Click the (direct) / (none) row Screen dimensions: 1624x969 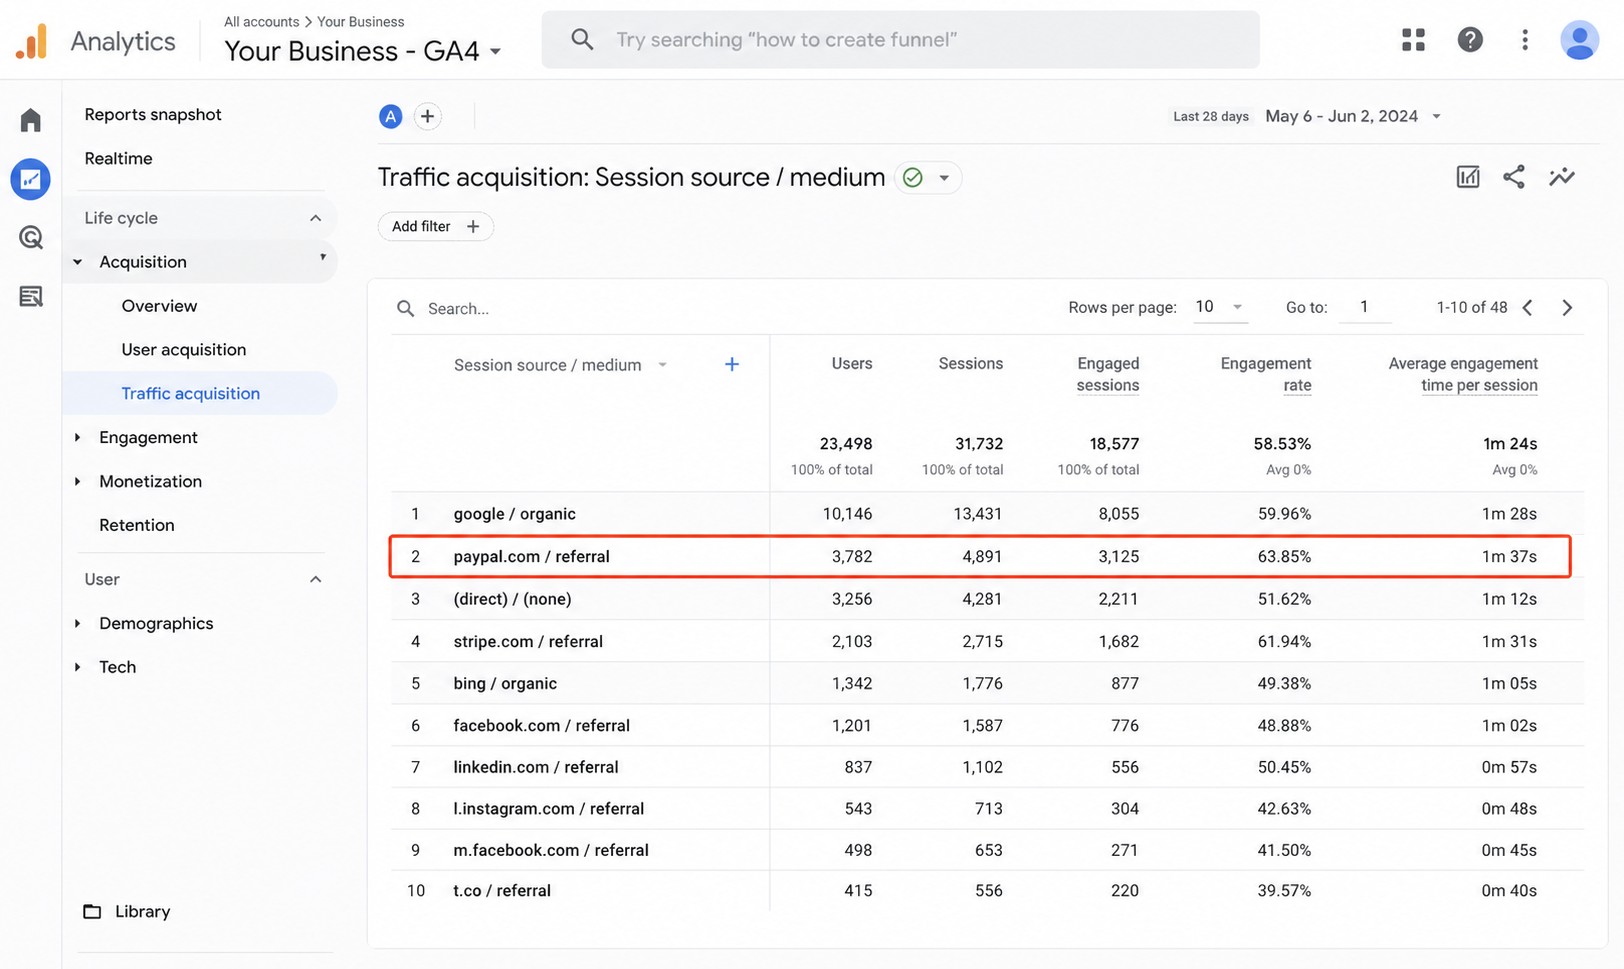987,599
